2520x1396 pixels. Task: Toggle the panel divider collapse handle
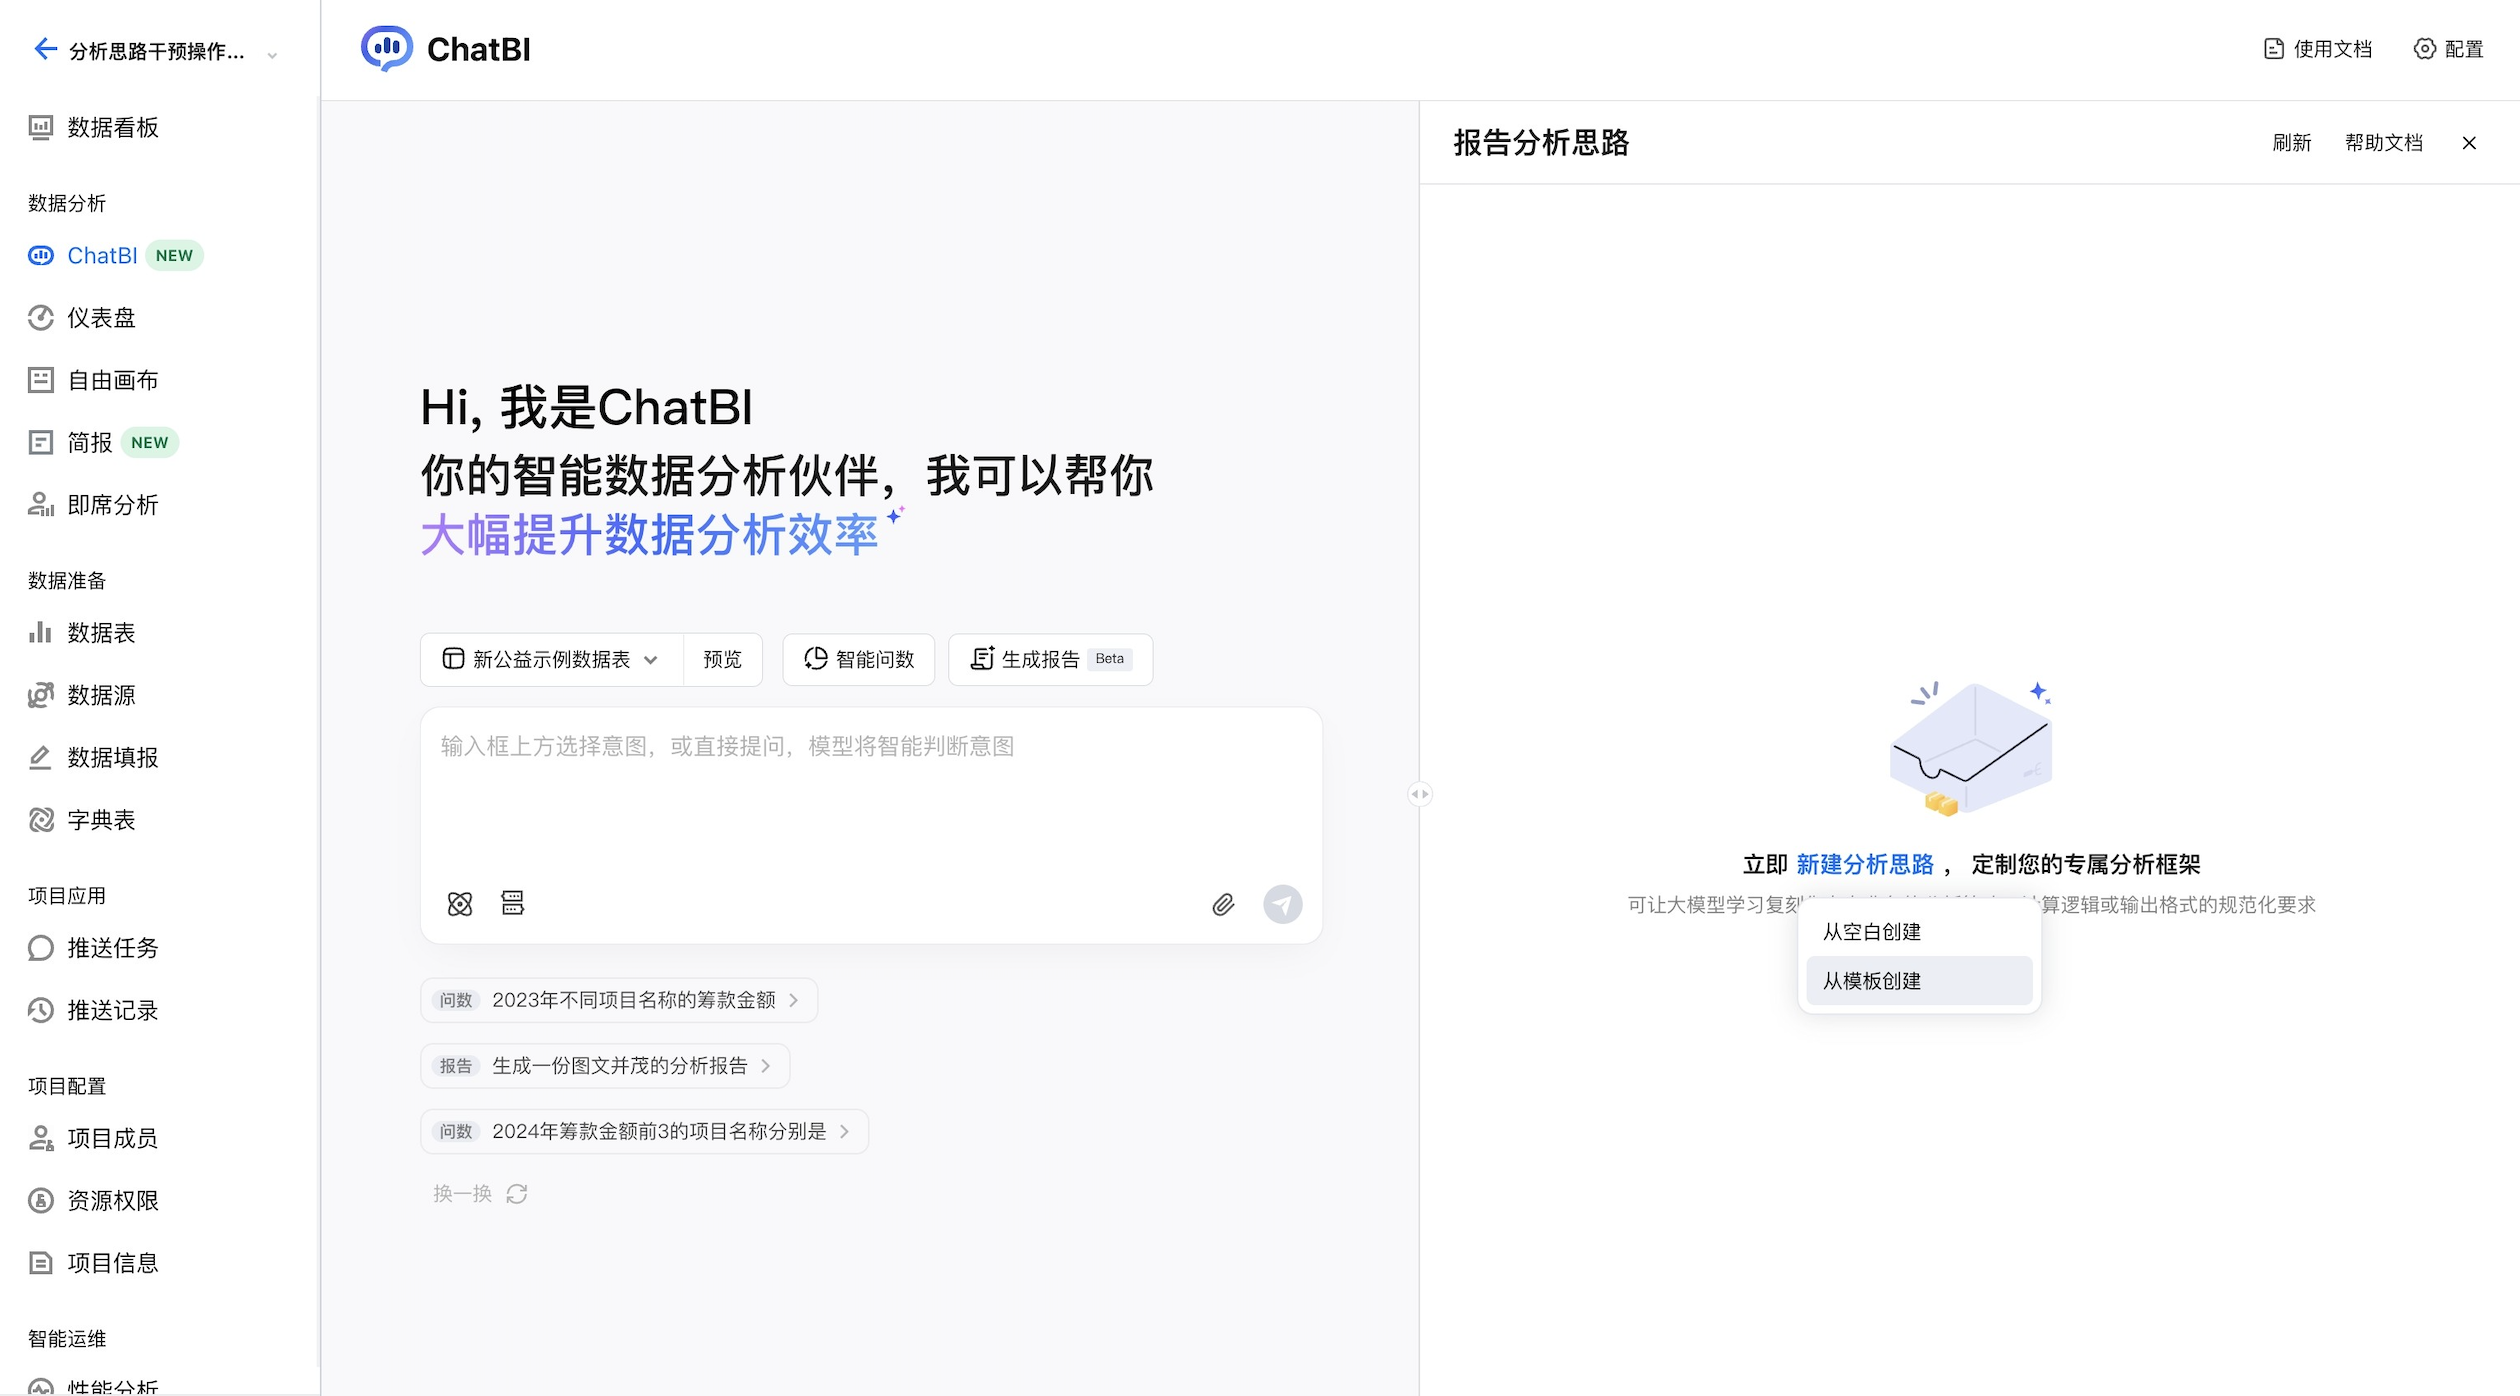(1420, 794)
